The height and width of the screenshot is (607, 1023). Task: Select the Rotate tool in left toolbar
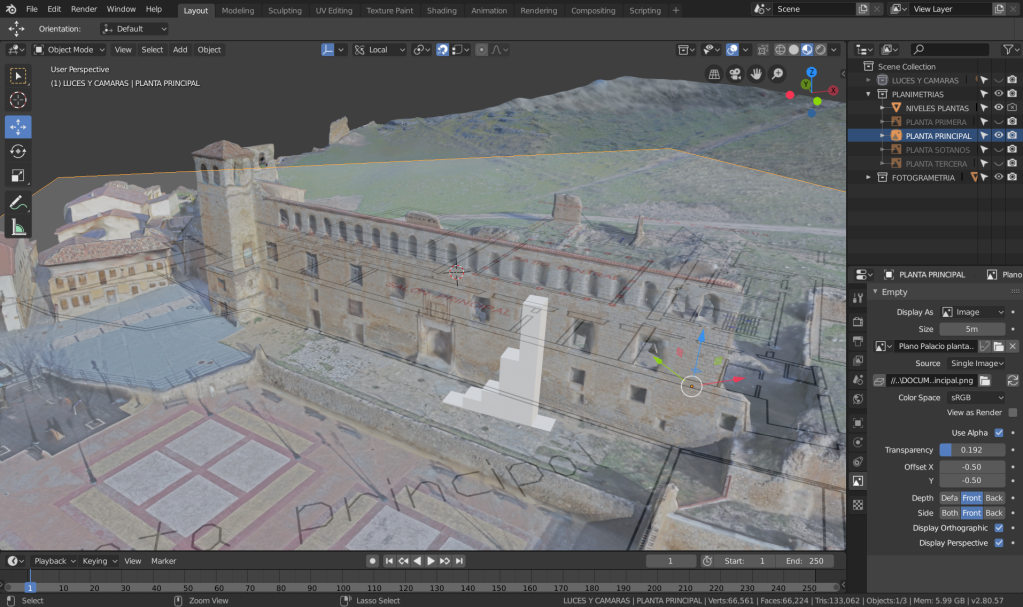coord(18,151)
